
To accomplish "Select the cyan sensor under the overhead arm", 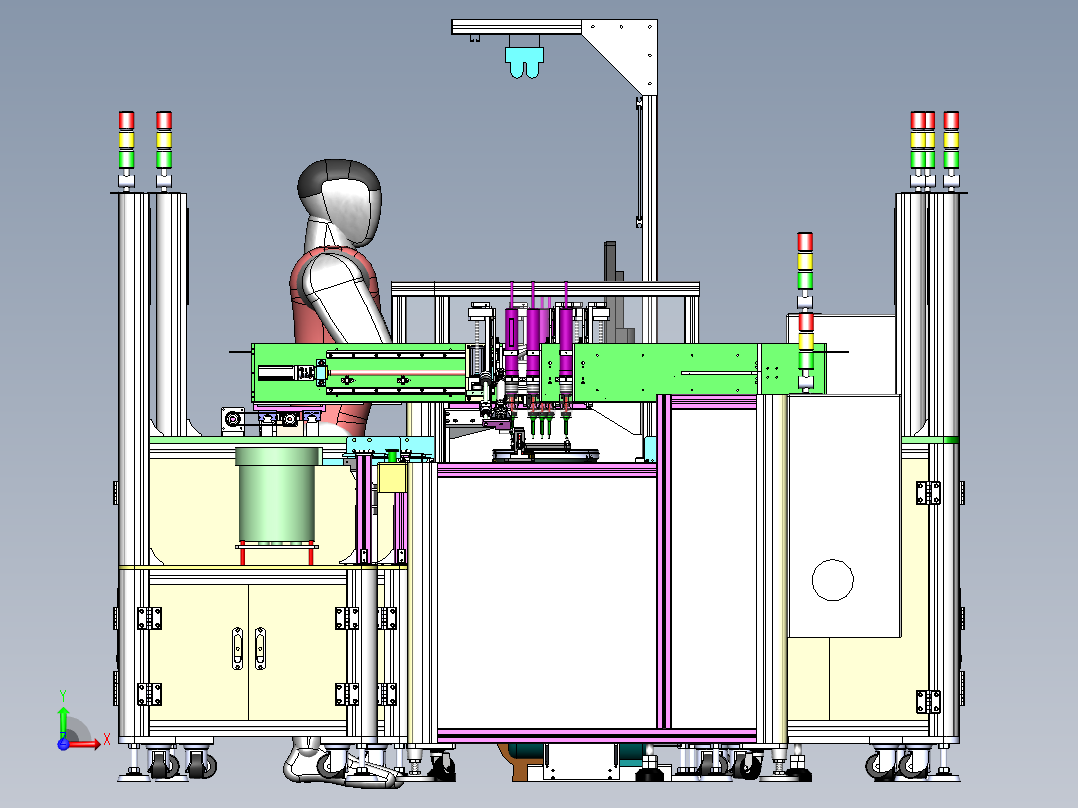I will (525, 61).
